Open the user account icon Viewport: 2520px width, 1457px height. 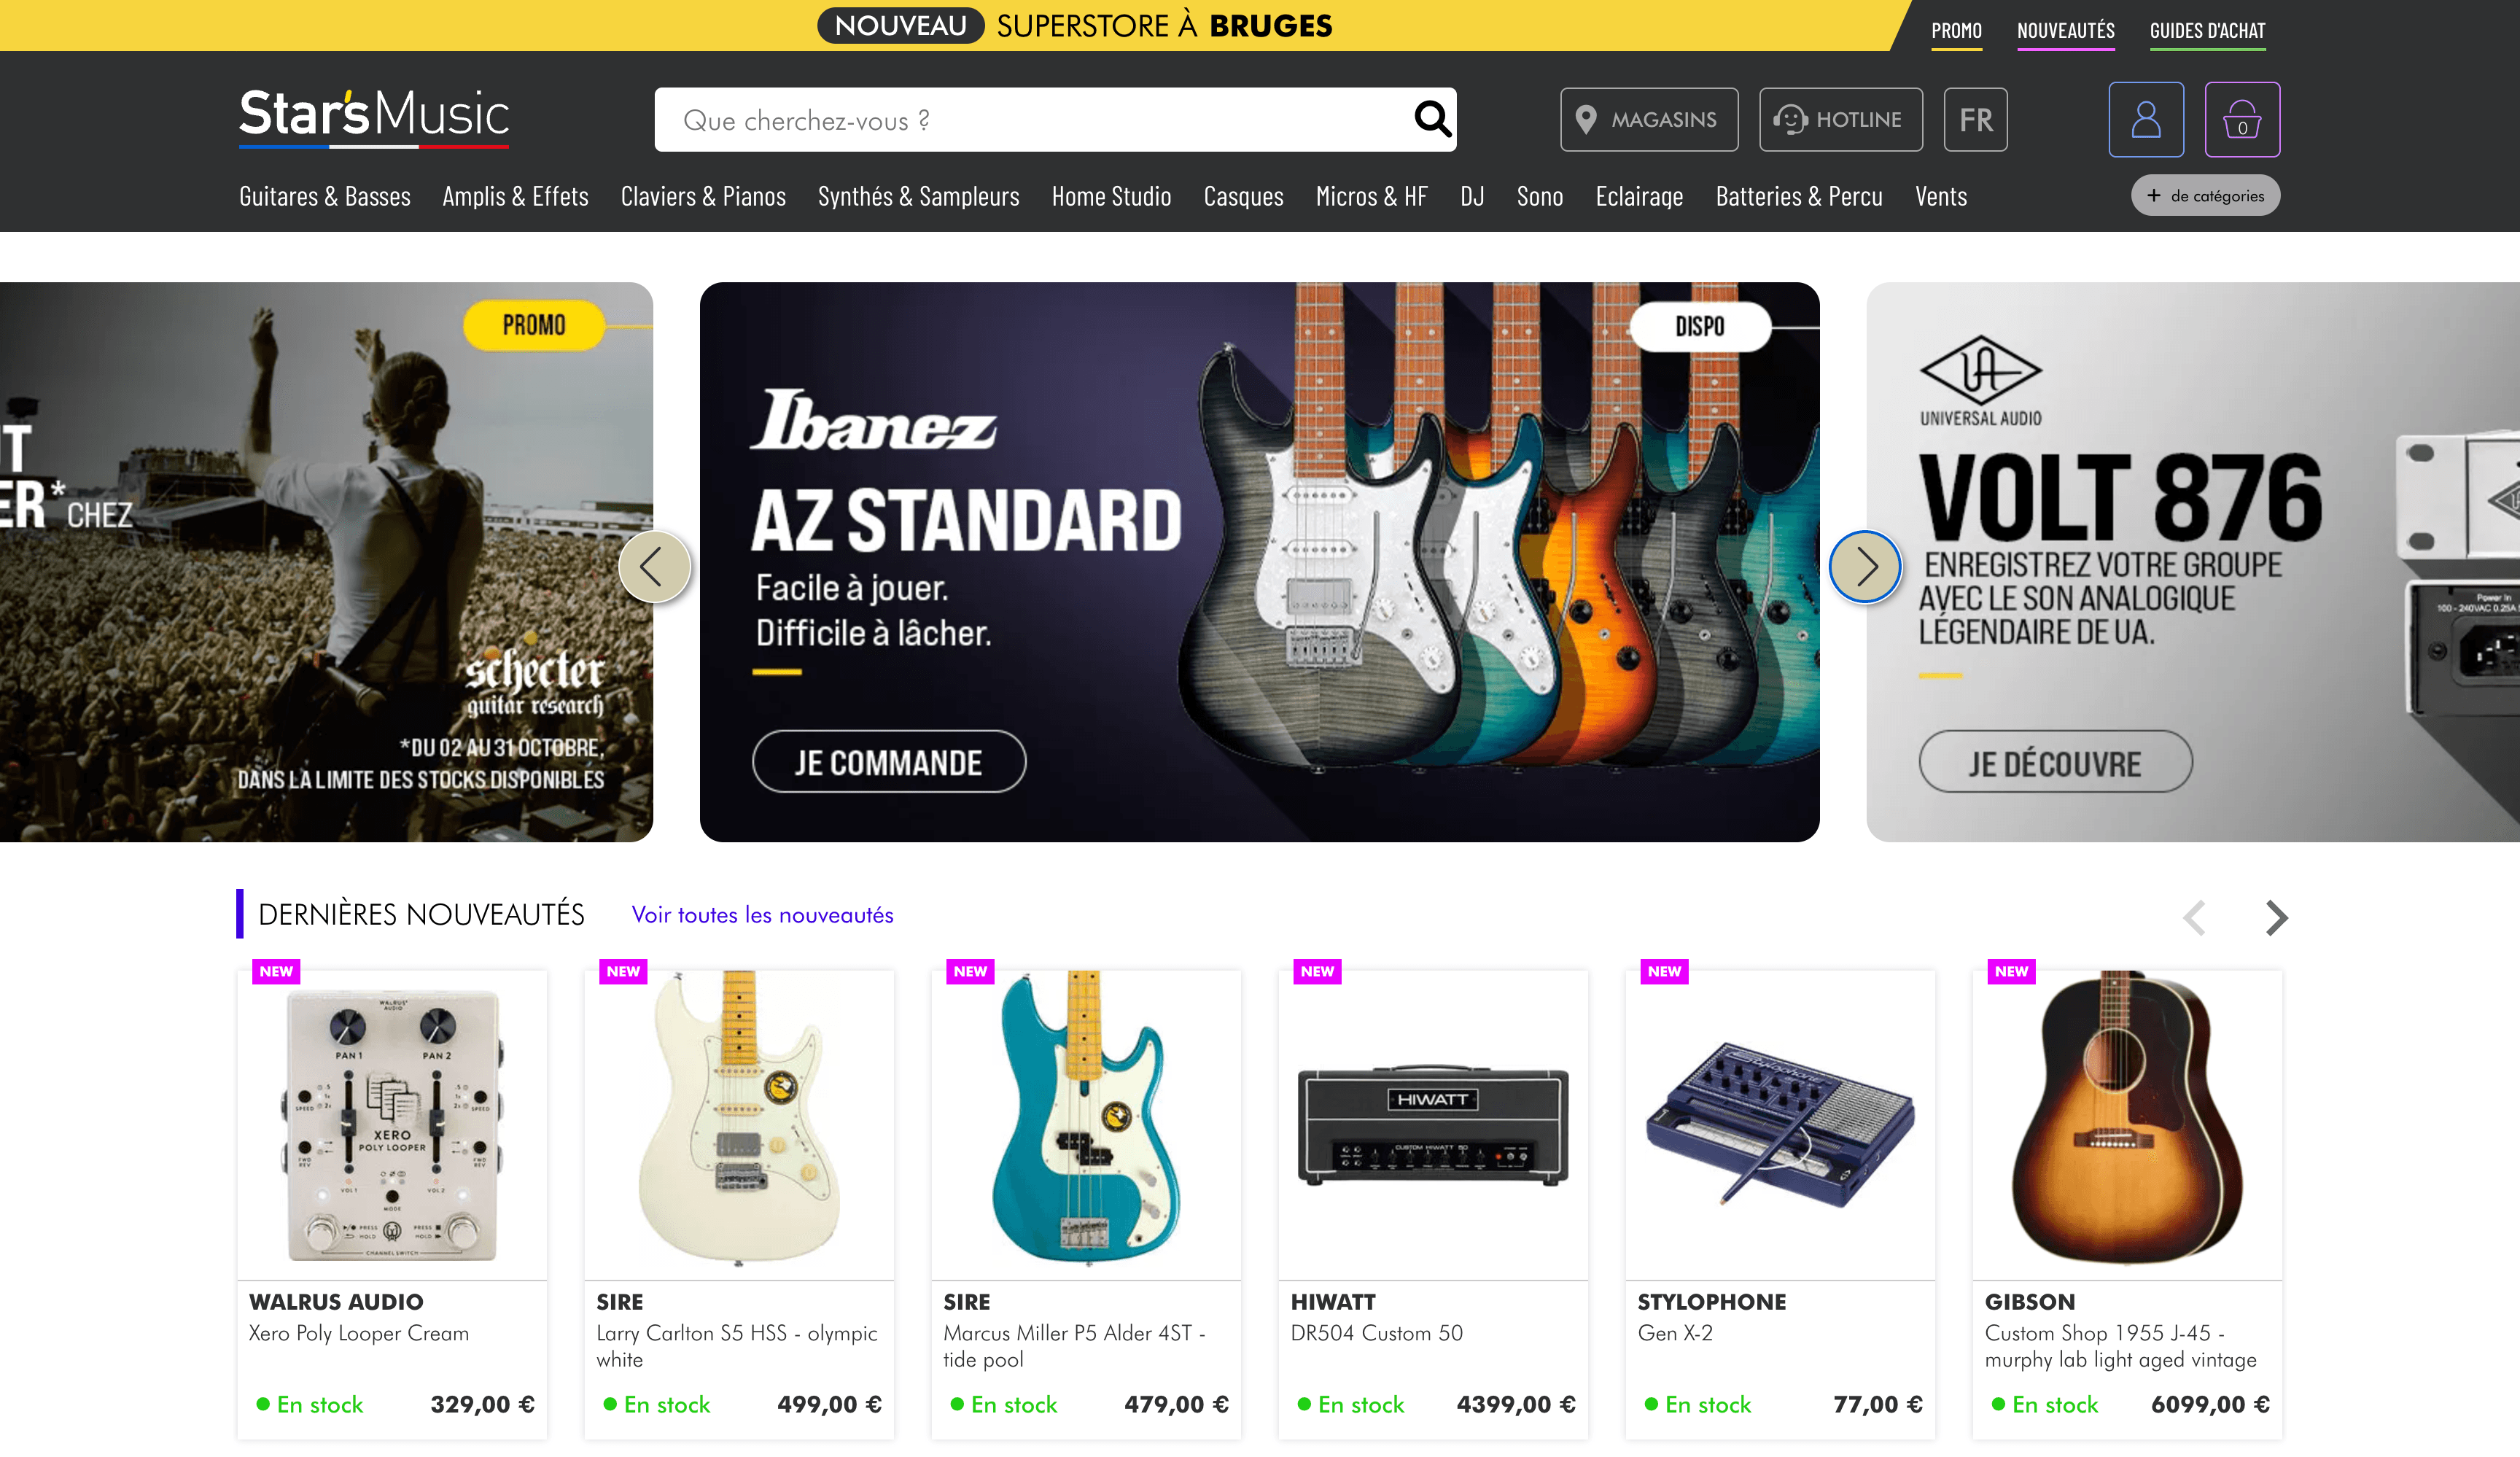pyautogui.click(x=2146, y=119)
